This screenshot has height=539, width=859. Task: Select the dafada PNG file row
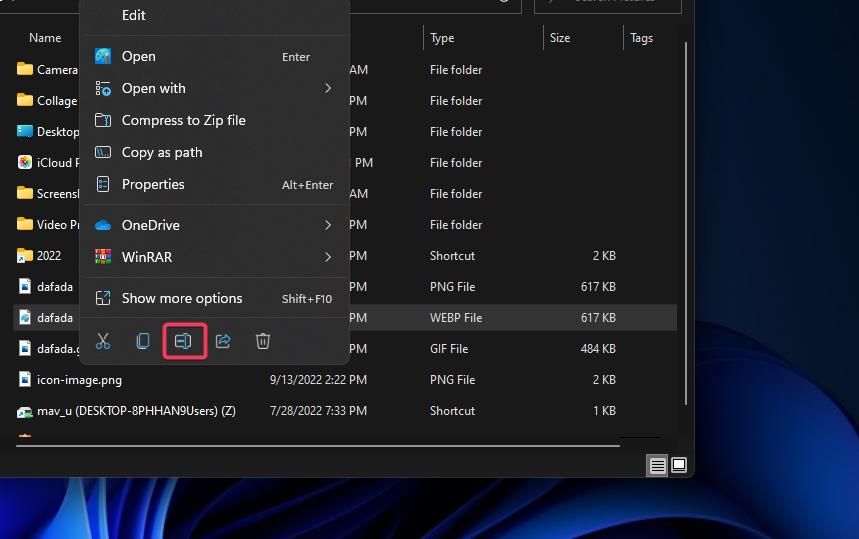[x=345, y=286]
